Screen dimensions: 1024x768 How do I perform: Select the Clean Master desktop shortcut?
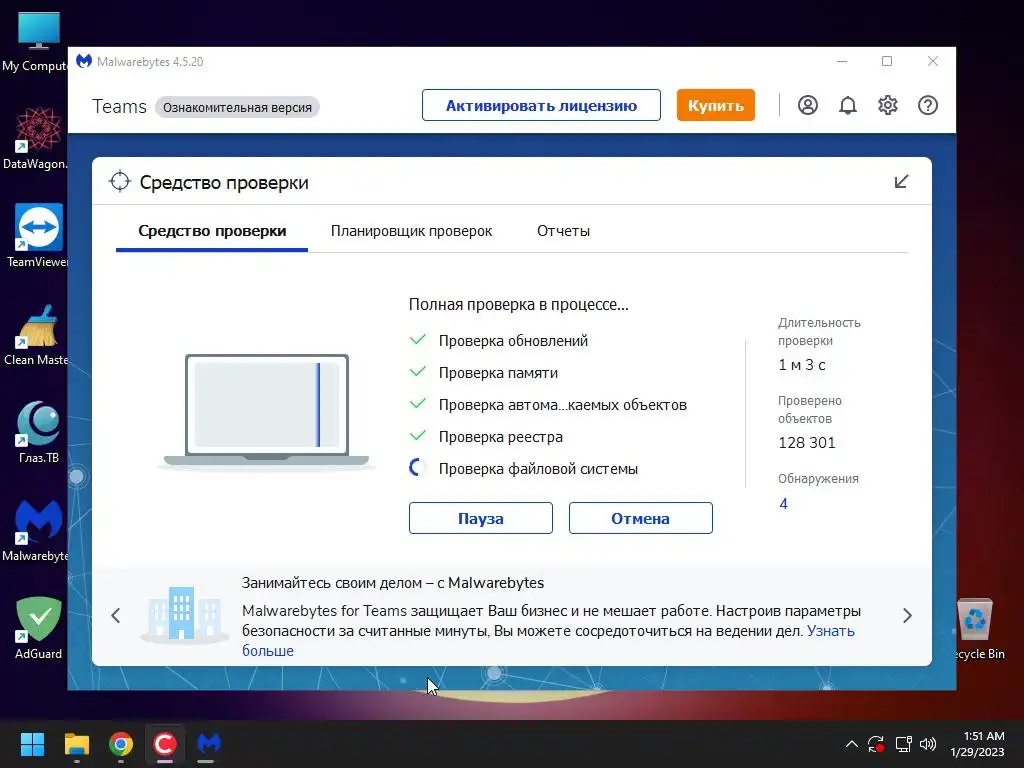tap(36, 334)
